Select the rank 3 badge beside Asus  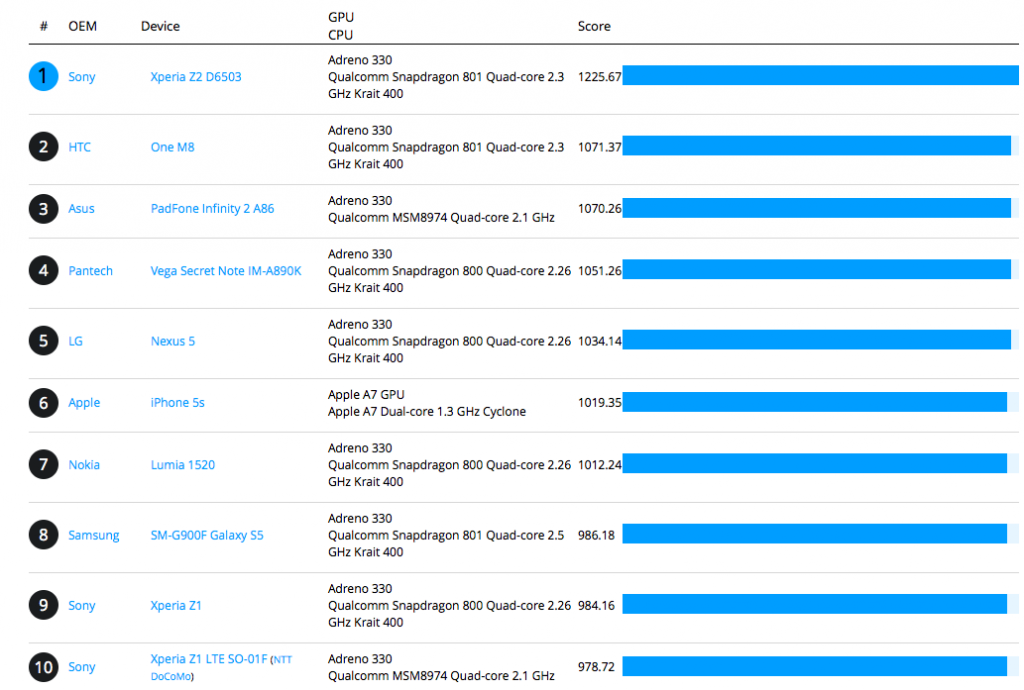click(x=43, y=209)
